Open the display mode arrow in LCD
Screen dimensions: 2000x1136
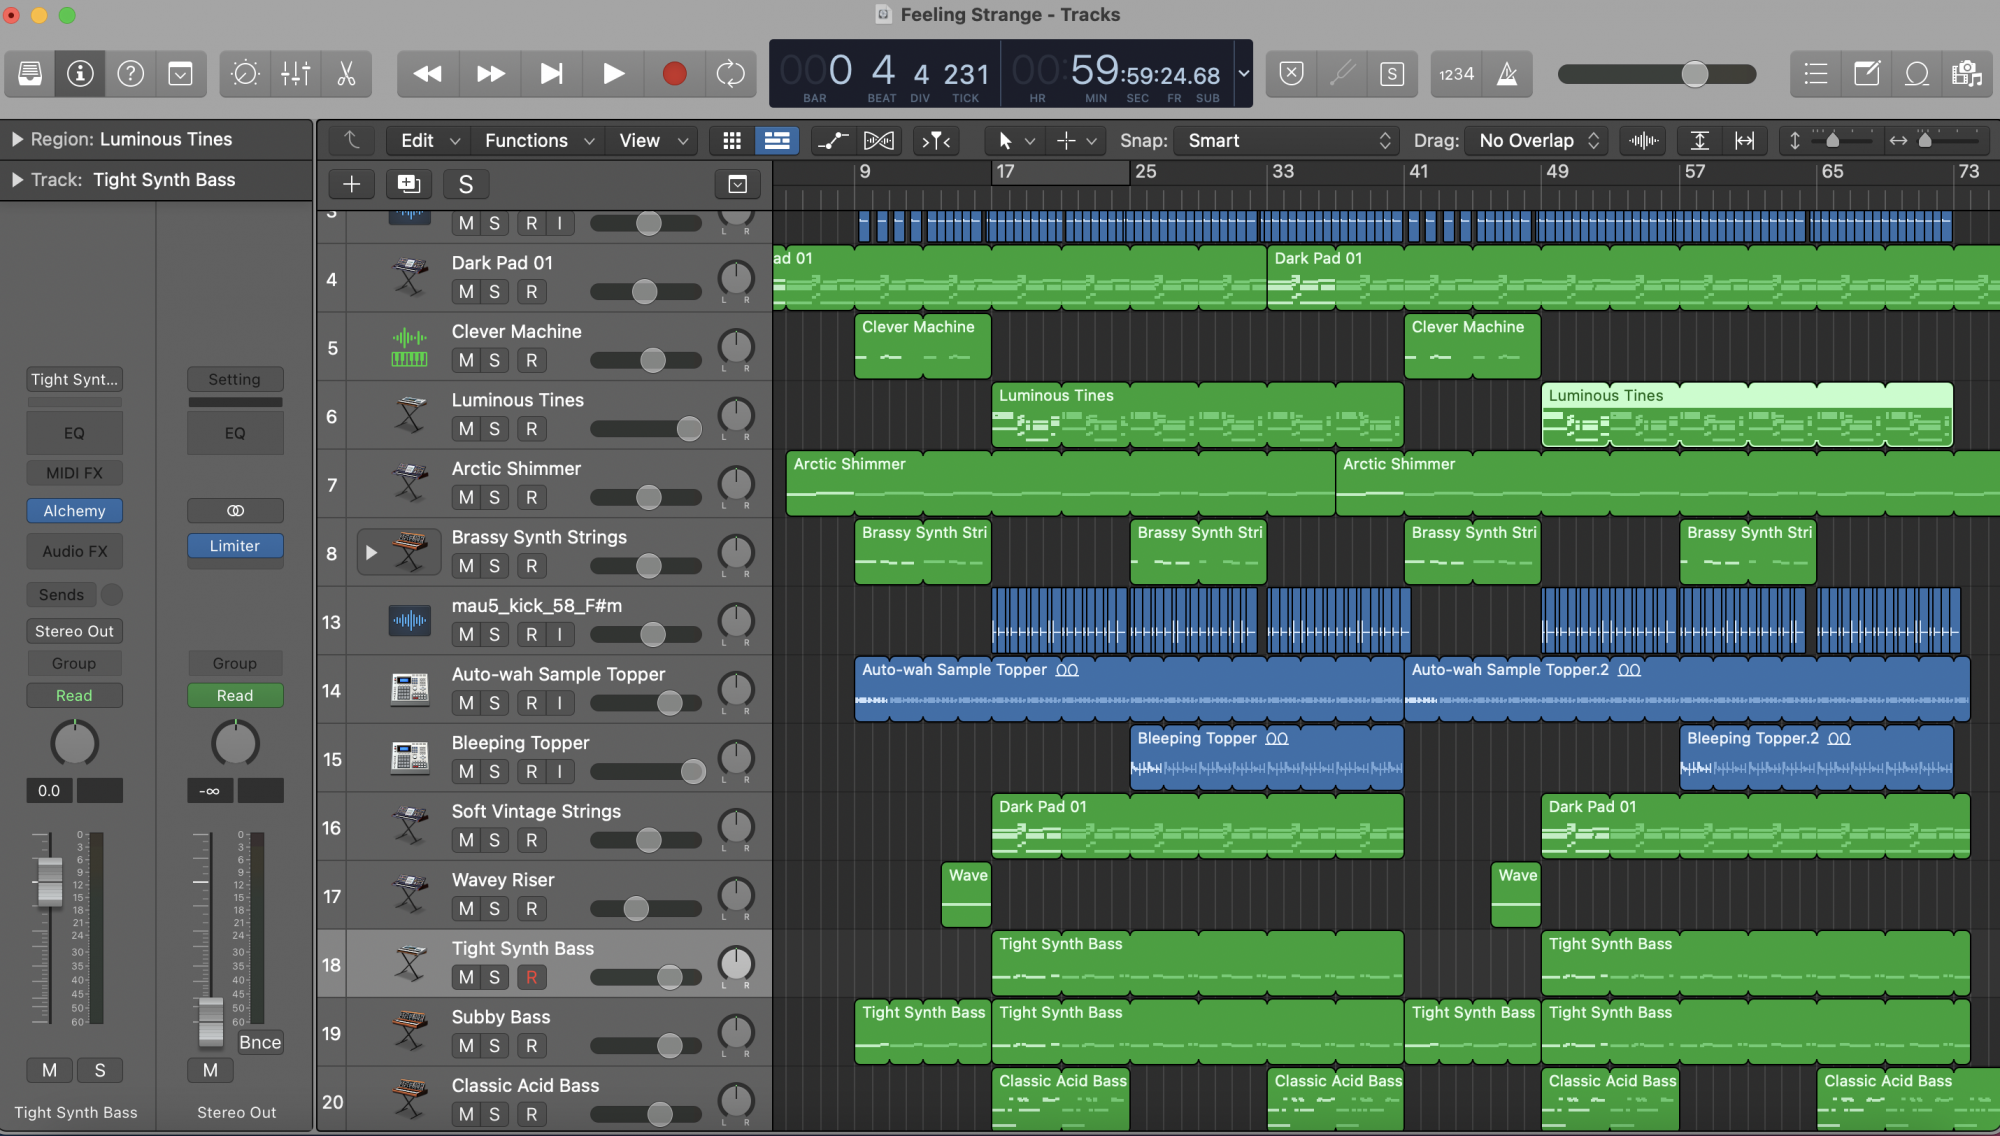click(x=1244, y=73)
